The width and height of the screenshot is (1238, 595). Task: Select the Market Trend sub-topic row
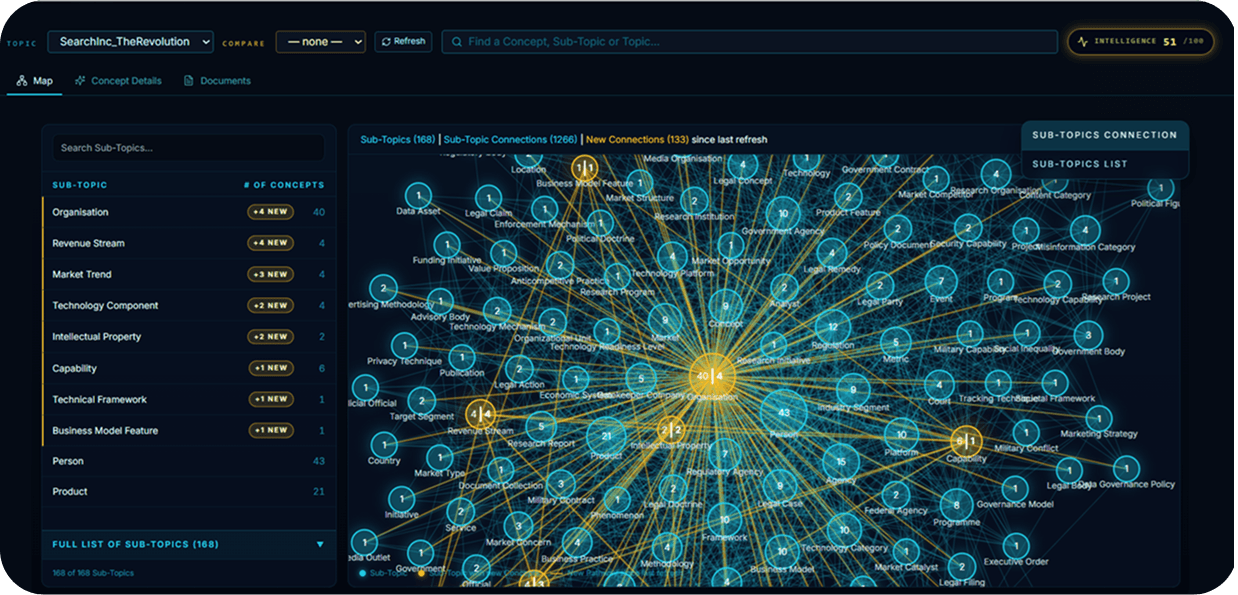pos(189,274)
